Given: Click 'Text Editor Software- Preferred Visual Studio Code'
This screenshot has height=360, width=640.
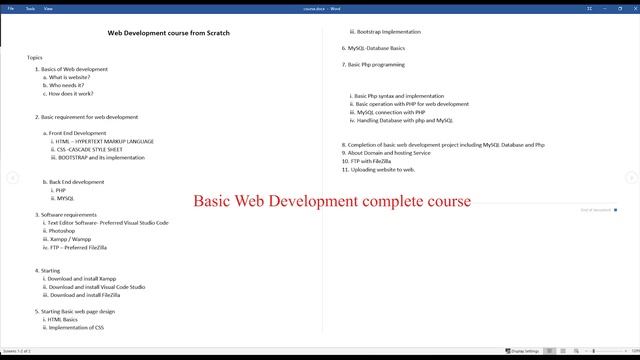Looking at the screenshot, I should 108,223.
